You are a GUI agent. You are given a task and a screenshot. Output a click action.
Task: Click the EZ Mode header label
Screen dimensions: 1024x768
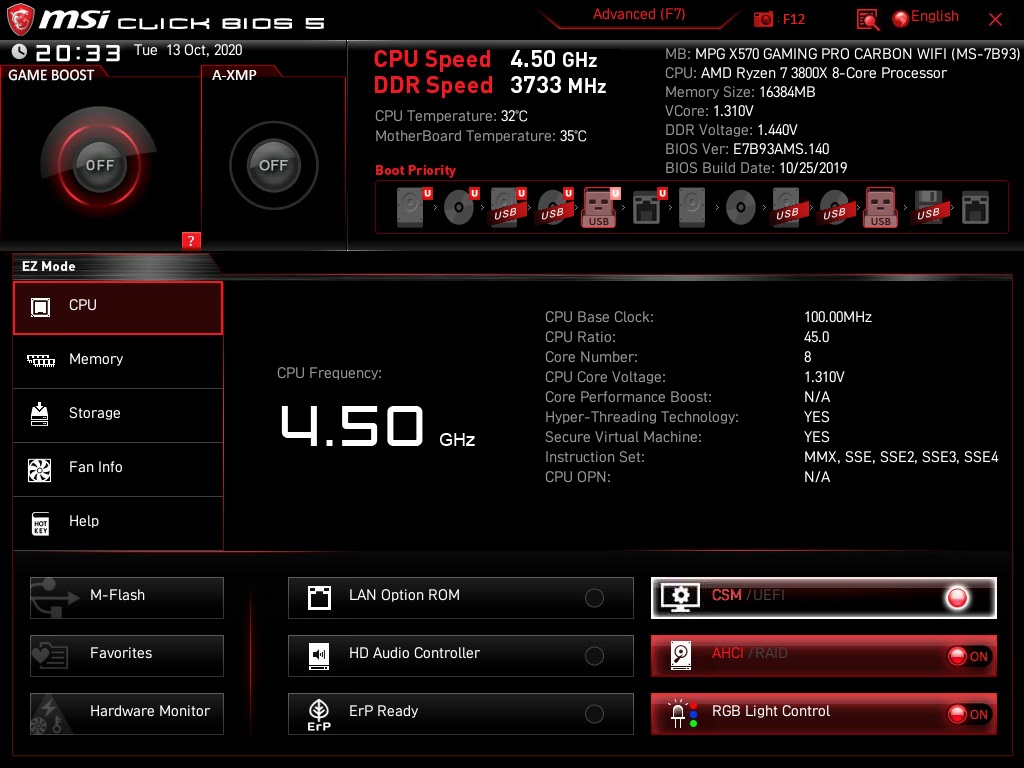[49, 266]
